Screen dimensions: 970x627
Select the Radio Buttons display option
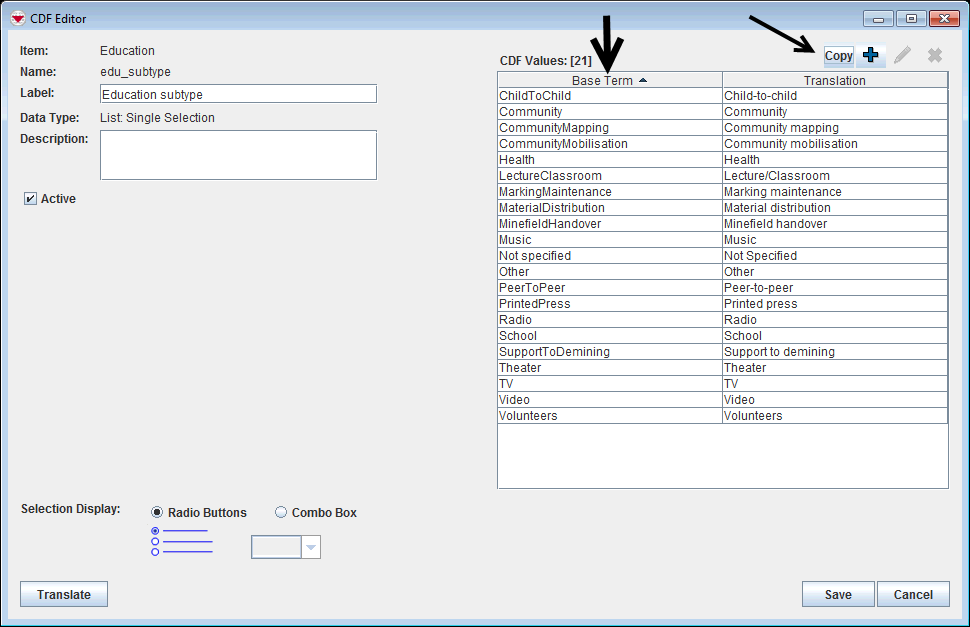point(157,513)
